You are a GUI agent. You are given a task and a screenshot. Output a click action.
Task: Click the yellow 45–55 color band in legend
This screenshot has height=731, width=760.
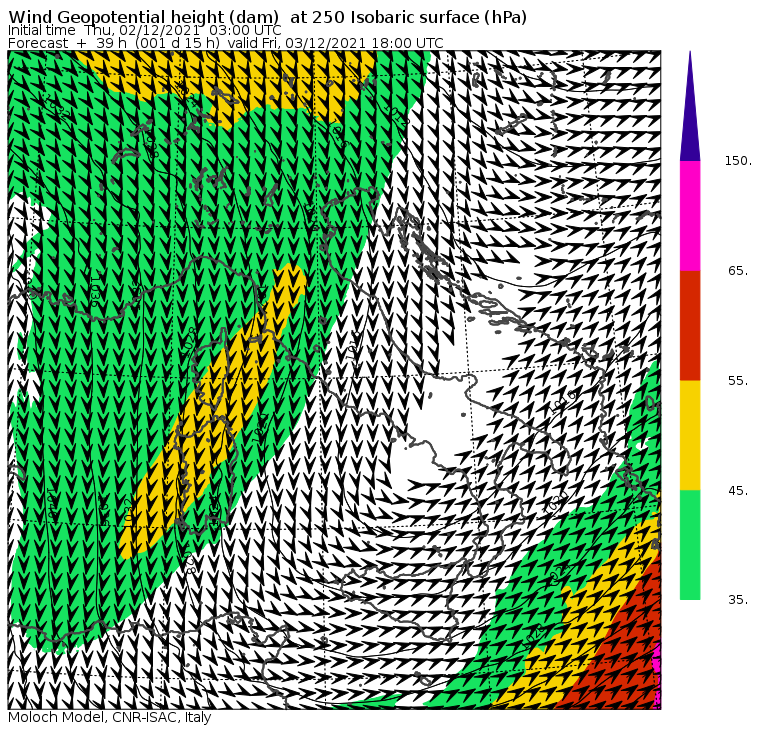690,435
